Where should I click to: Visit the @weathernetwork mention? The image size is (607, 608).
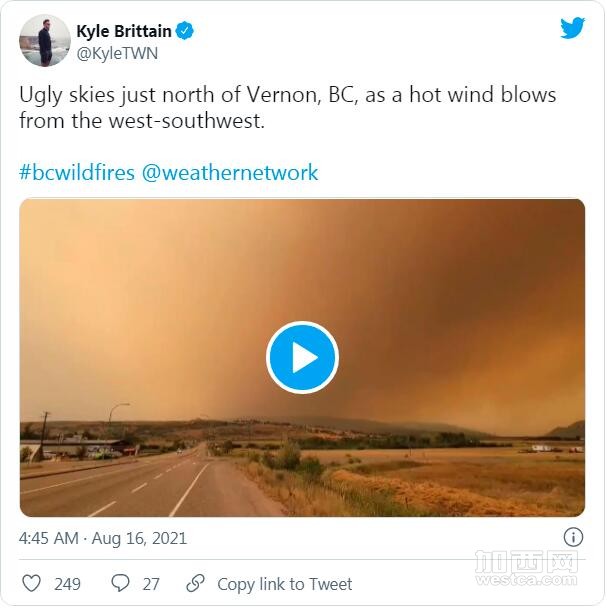(x=230, y=172)
